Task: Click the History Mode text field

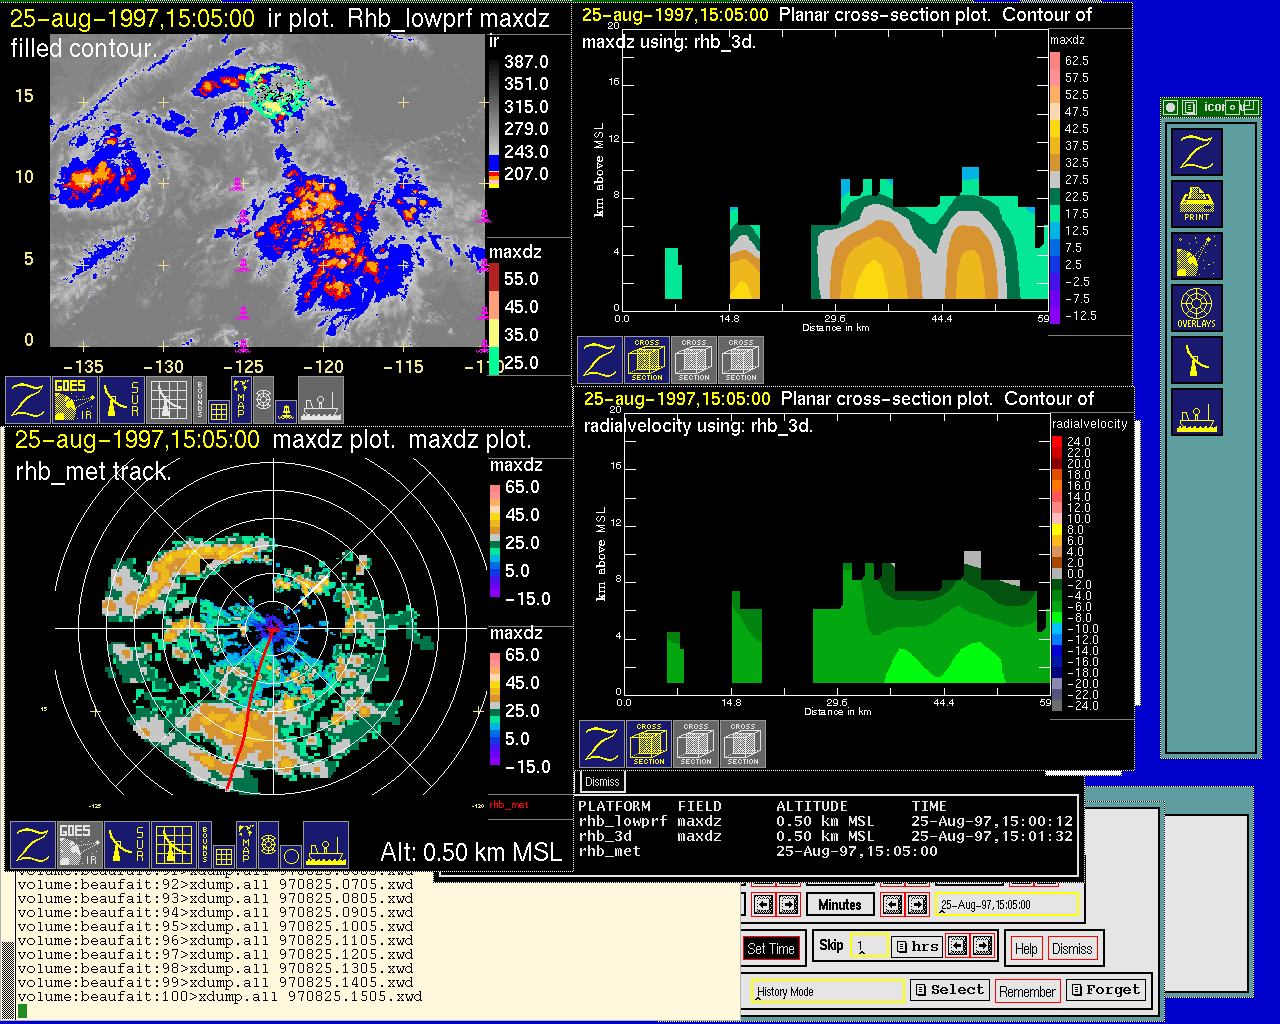Action: pyautogui.click(x=827, y=991)
